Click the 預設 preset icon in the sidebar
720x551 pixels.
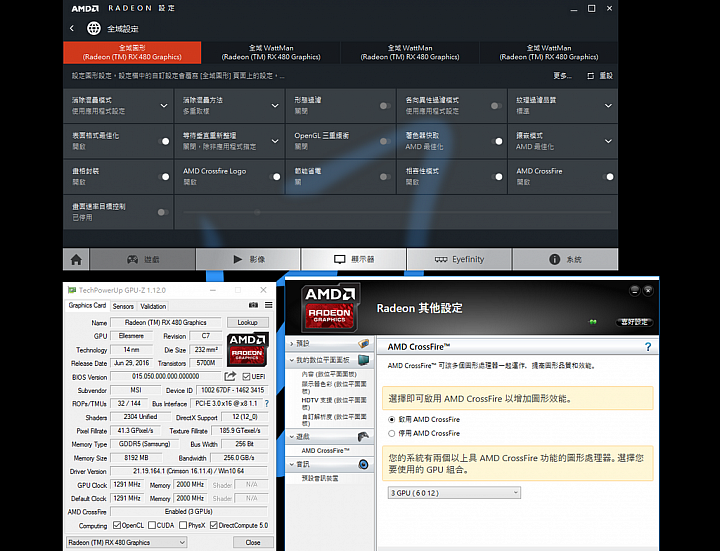(x=363, y=343)
